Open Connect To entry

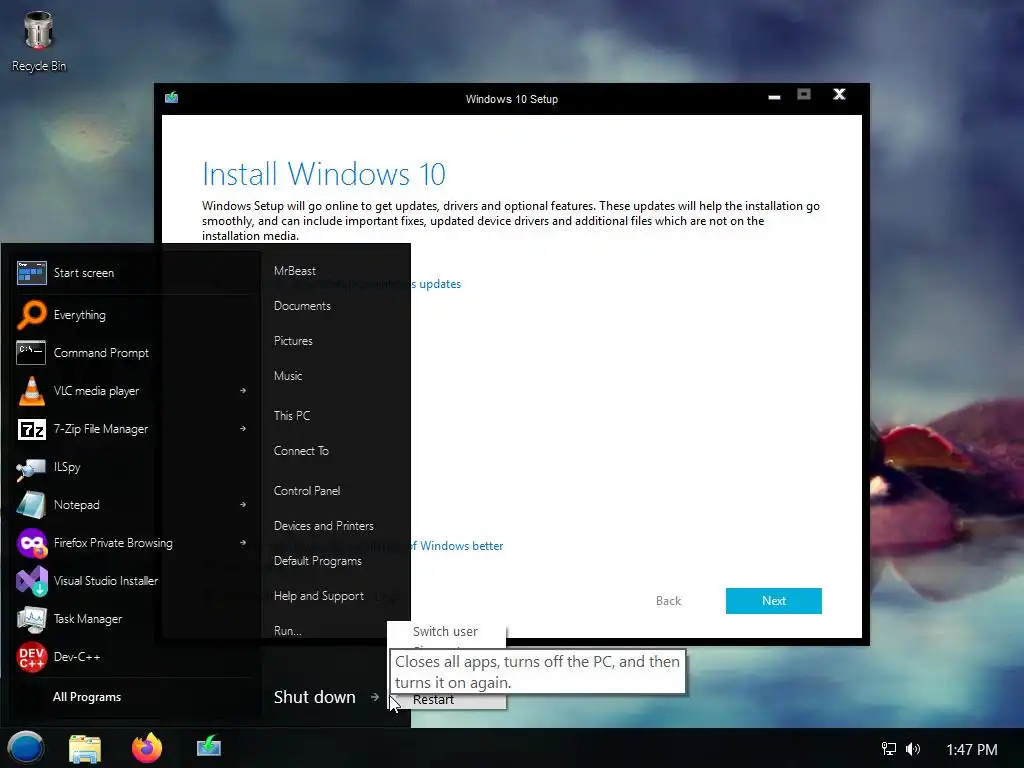point(301,451)
